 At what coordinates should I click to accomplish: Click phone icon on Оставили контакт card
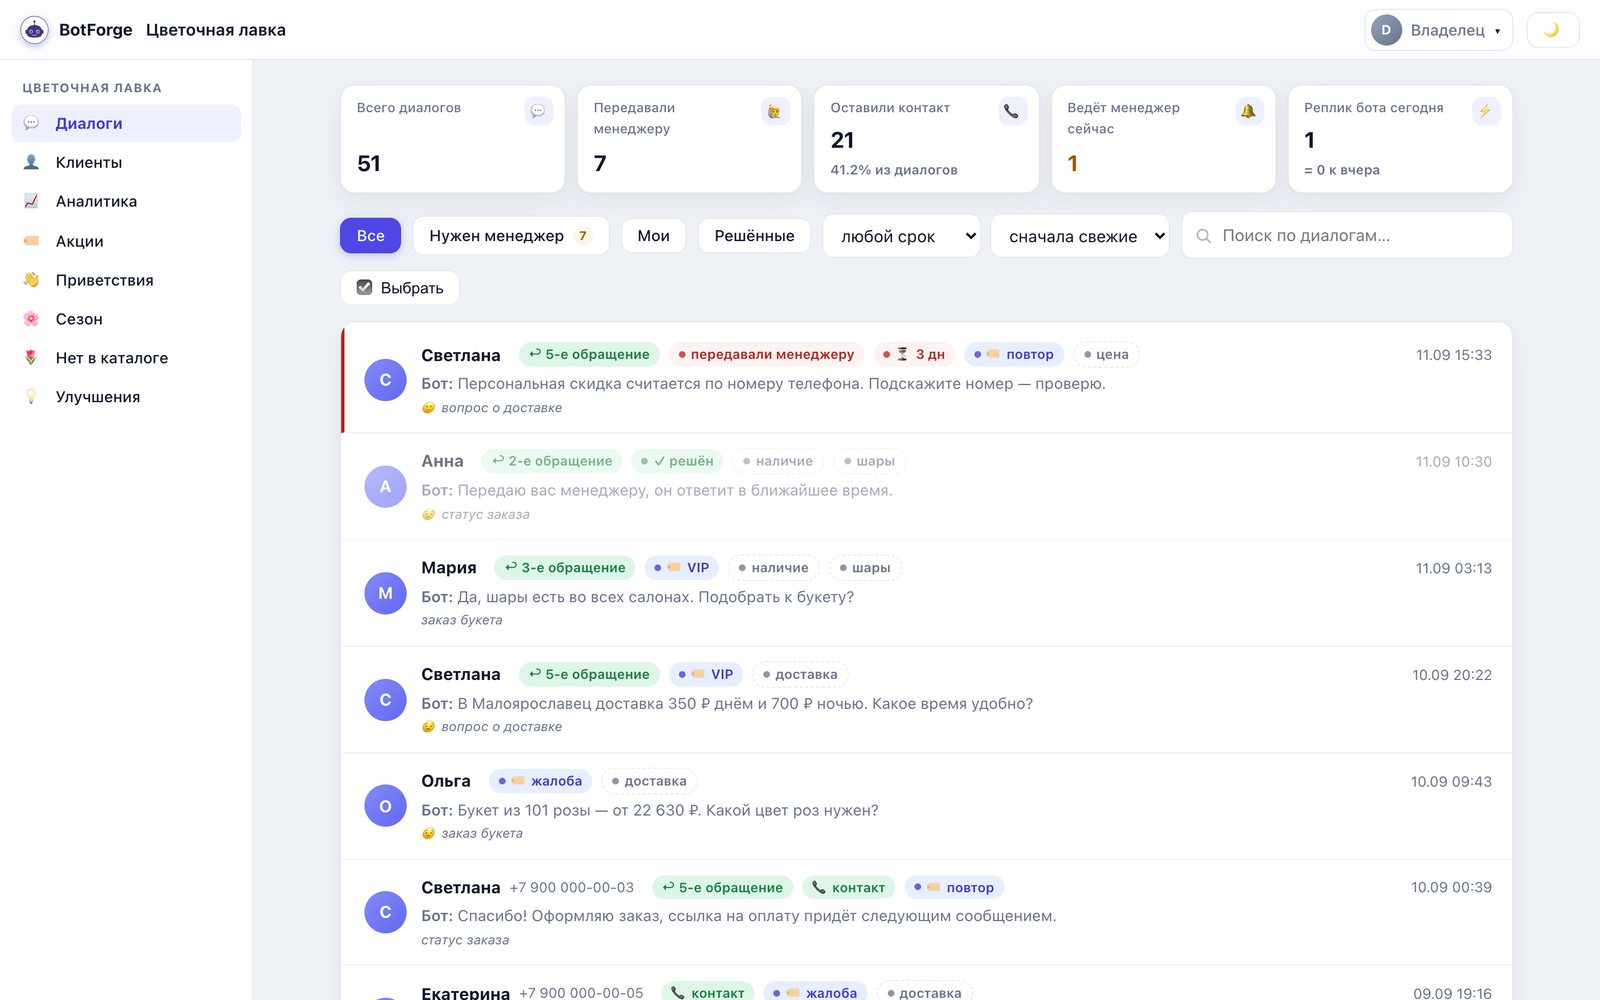click(x=1012, y=111)
